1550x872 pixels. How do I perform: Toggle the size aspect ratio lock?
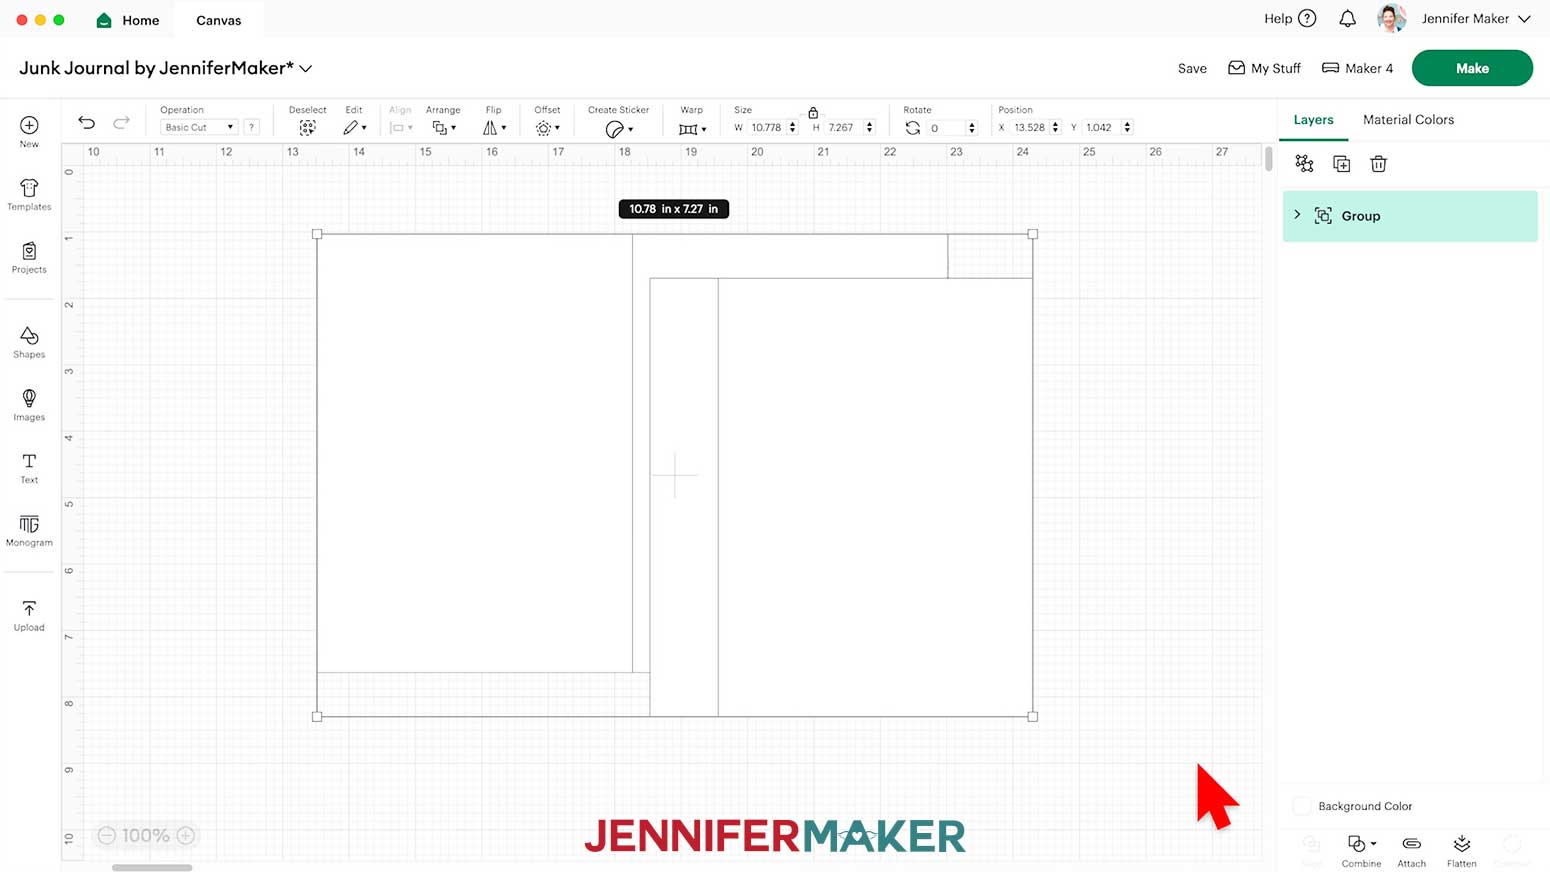pyautogui.click(x=813, y=112)
